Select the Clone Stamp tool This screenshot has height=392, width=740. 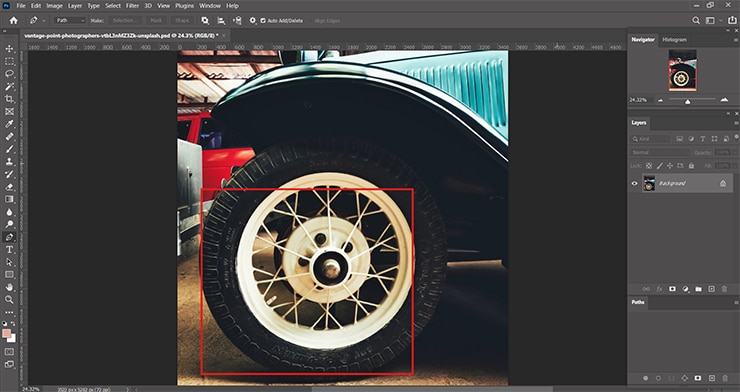point(9,161)
